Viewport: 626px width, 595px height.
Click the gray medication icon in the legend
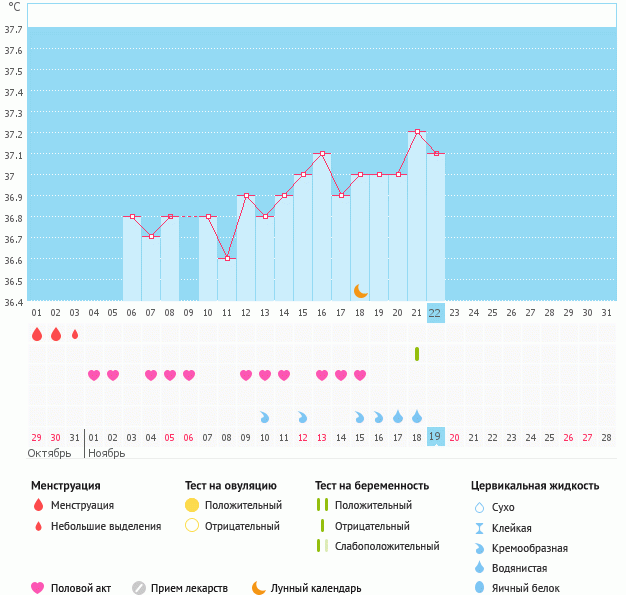click(139, 588)
